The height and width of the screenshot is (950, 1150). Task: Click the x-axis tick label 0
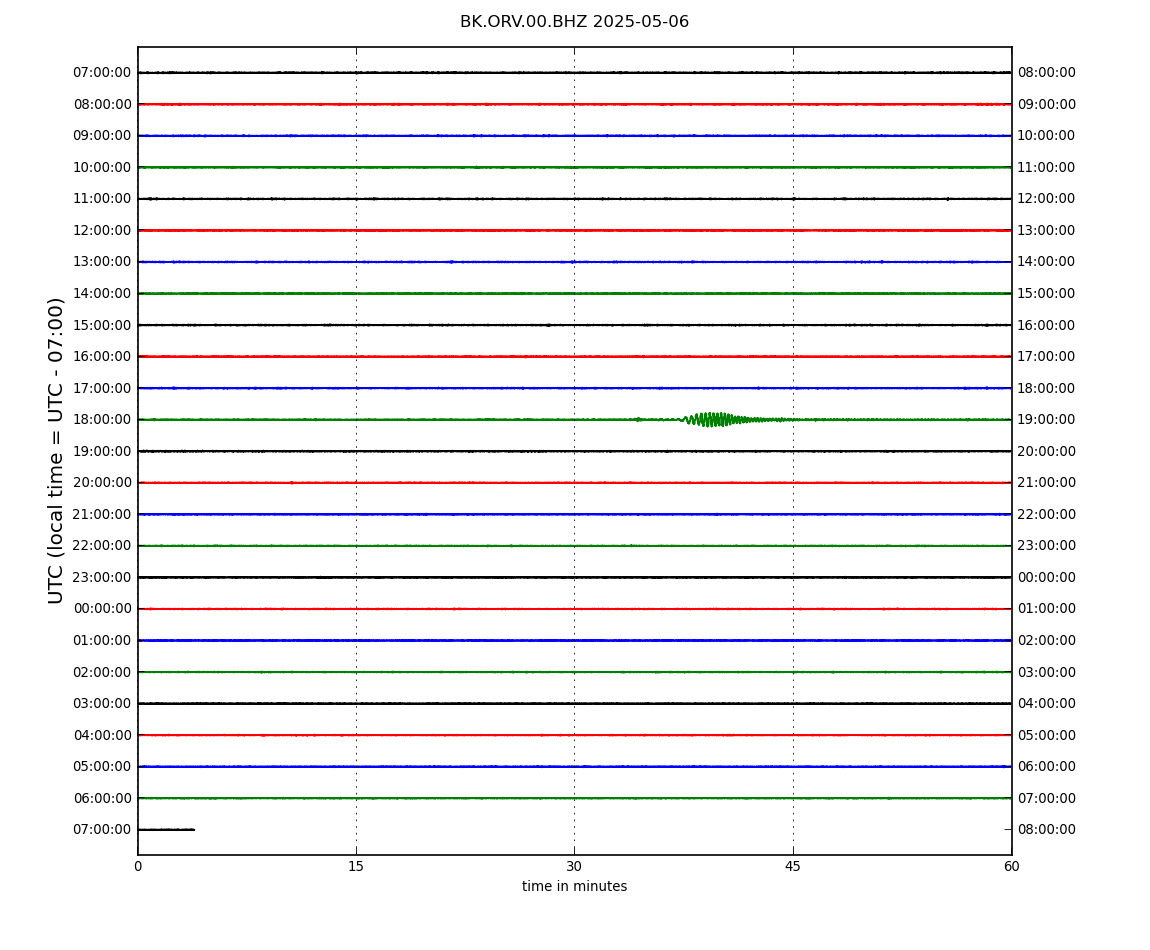138,866
